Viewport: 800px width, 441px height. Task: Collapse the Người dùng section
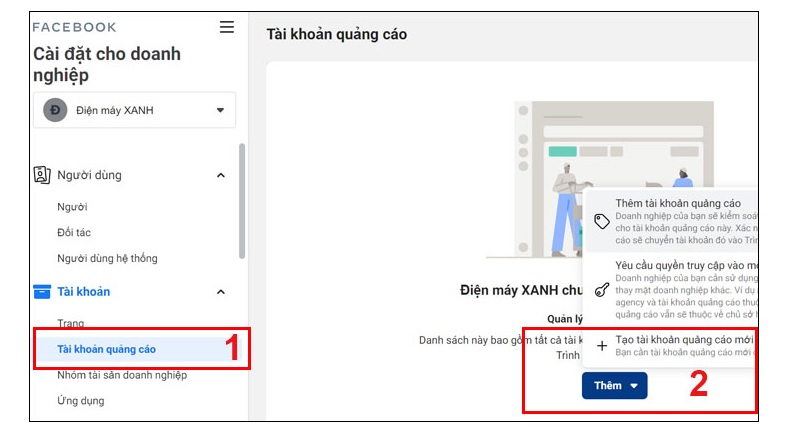[221, 176]
